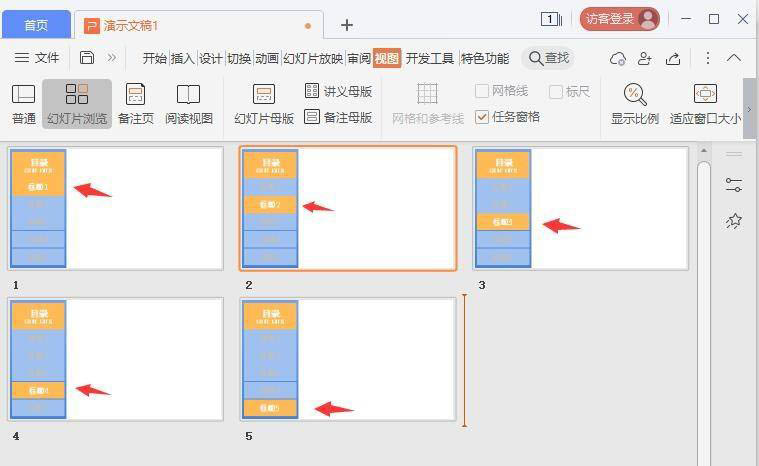This screenshot has width=759, height=466.
Task: Expand ribbon overflow arrow at right edge
Action: pos(749,109)
